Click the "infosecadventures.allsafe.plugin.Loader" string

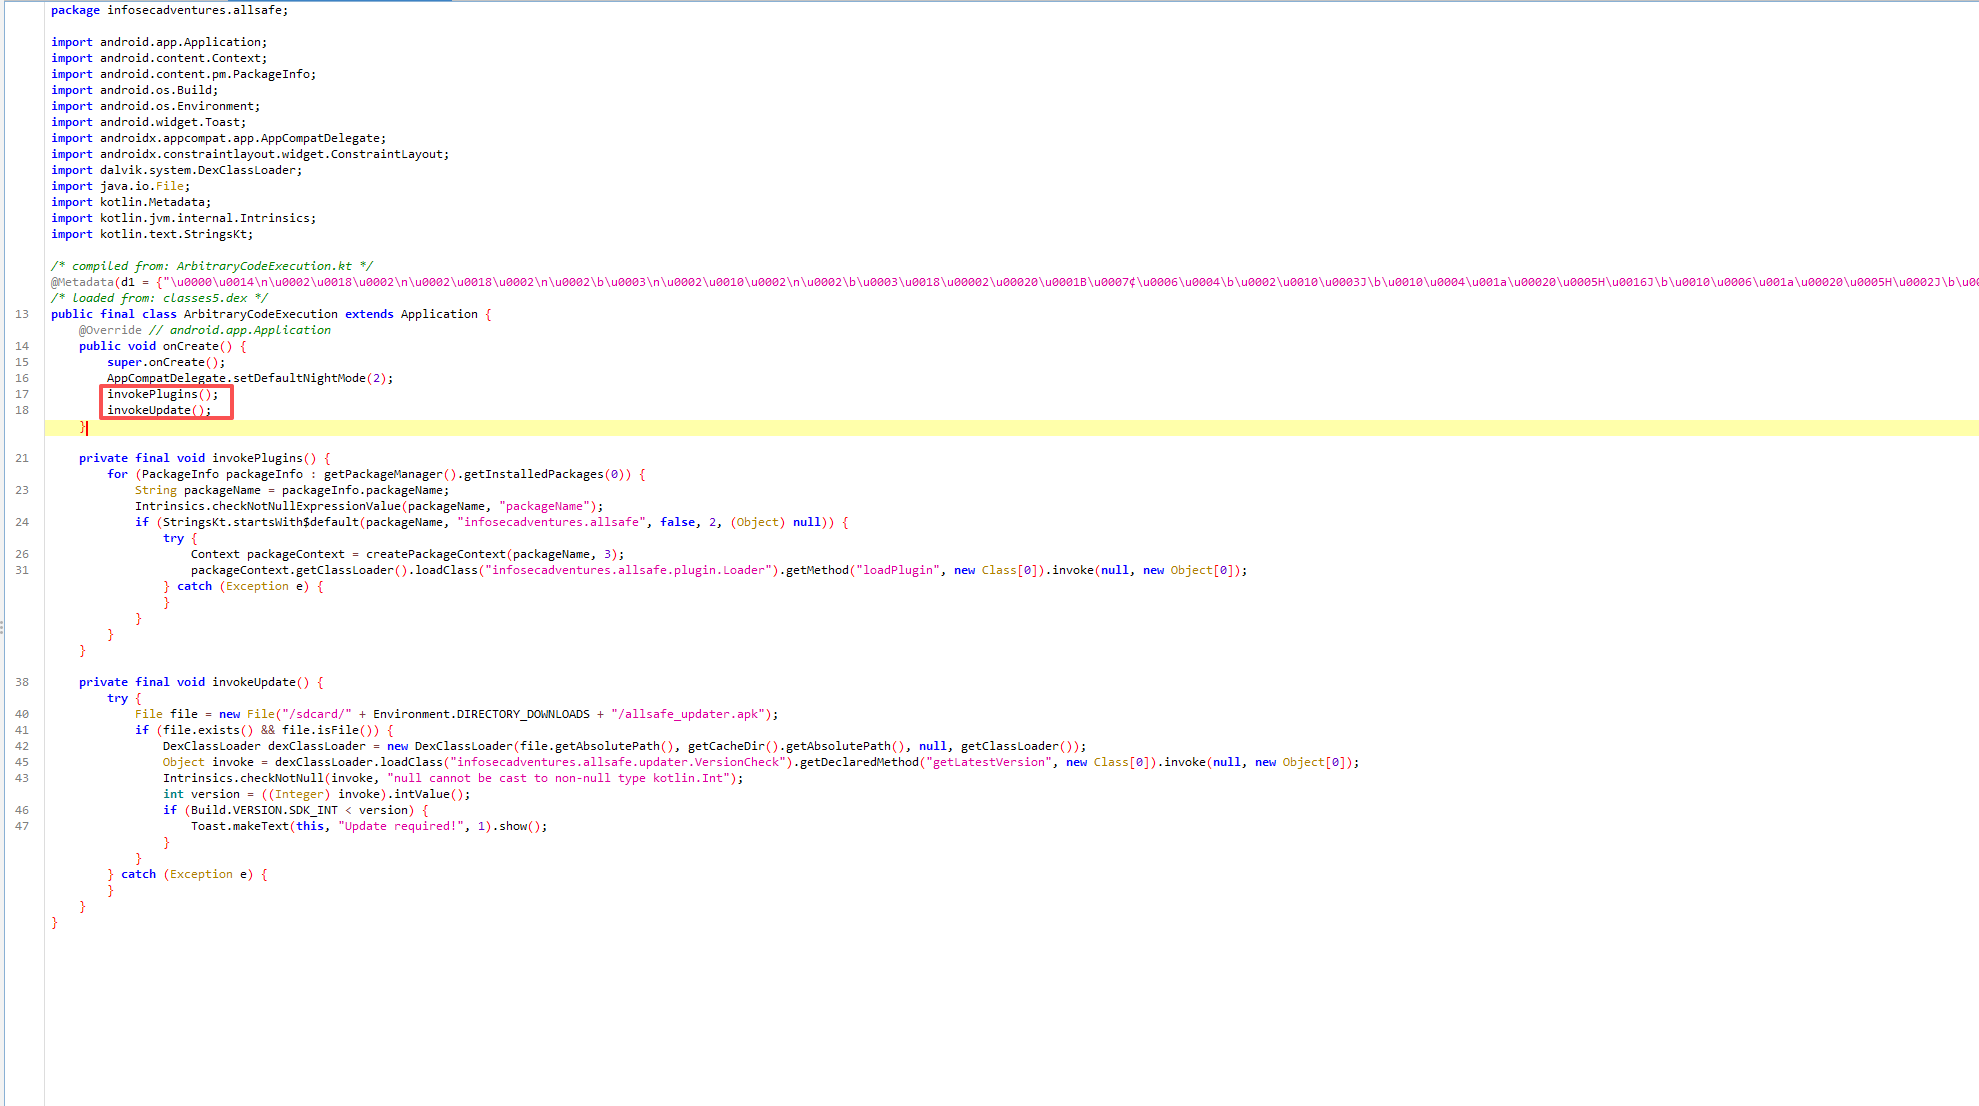click(x=630, y=570)
